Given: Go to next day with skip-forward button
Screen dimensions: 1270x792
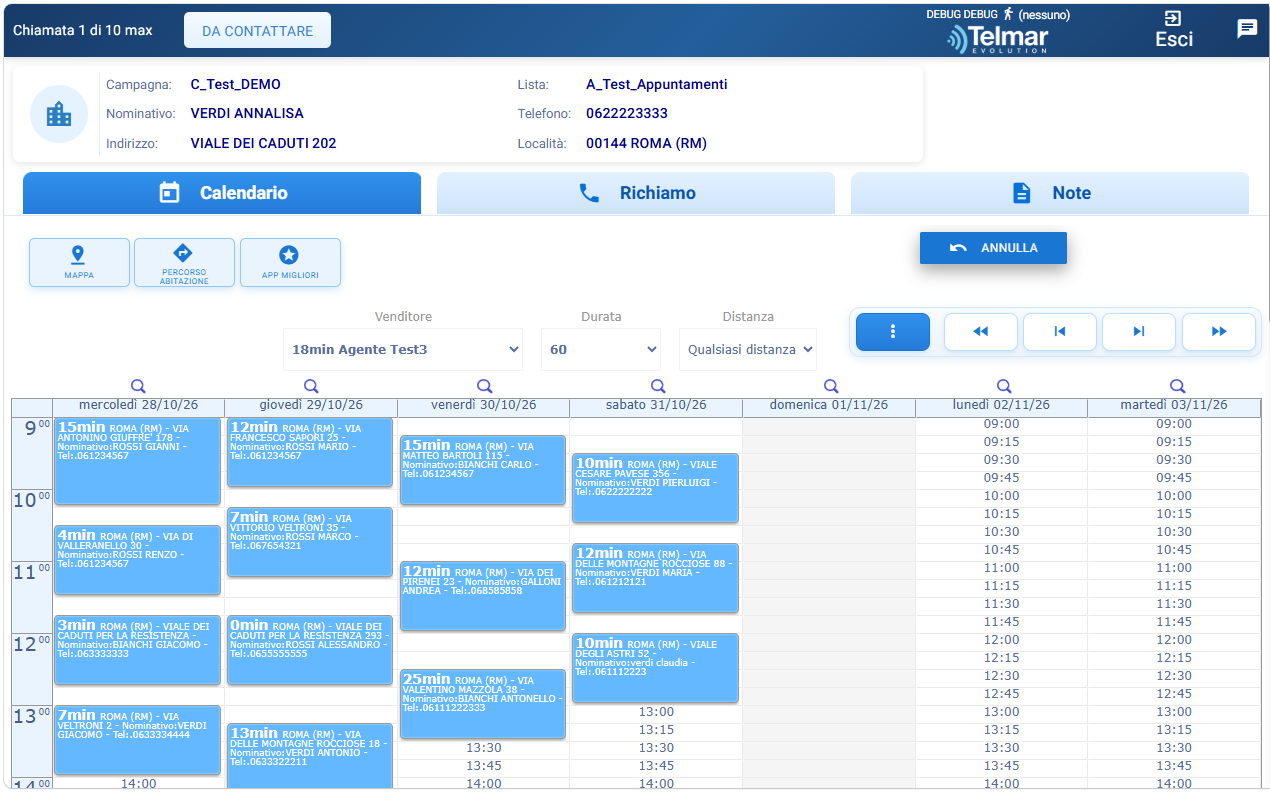Looking at the screenshot, I should [1139, 332].
